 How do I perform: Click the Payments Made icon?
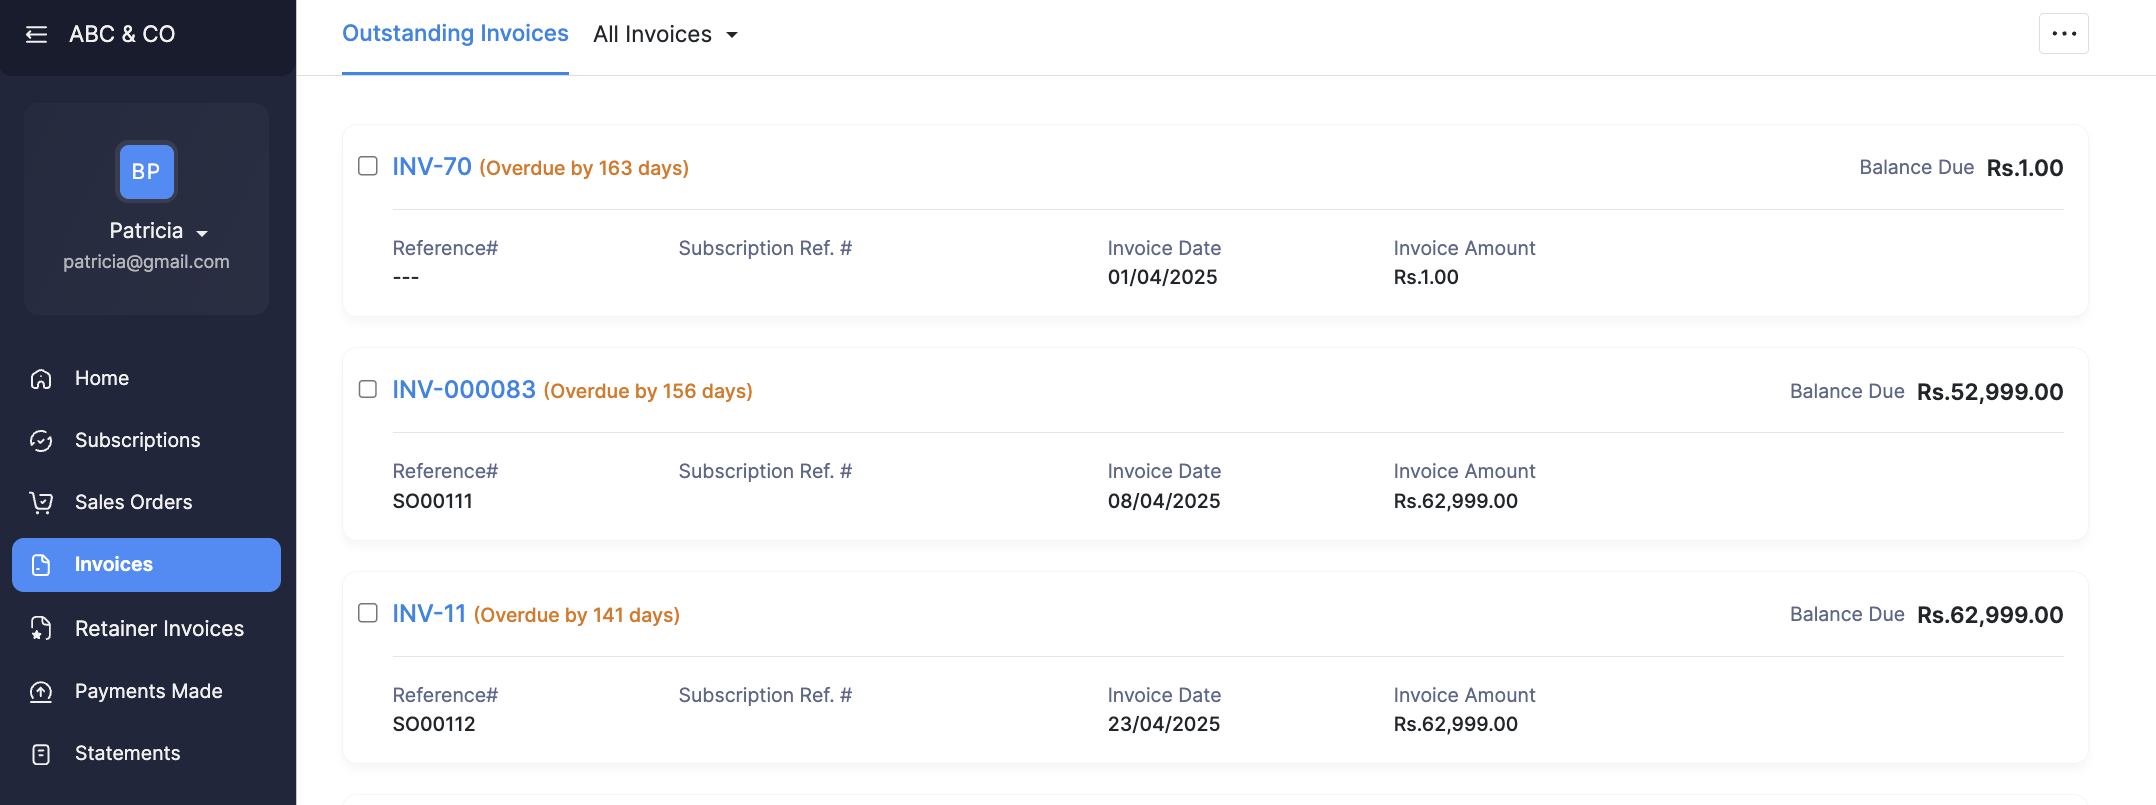[41, 692]
